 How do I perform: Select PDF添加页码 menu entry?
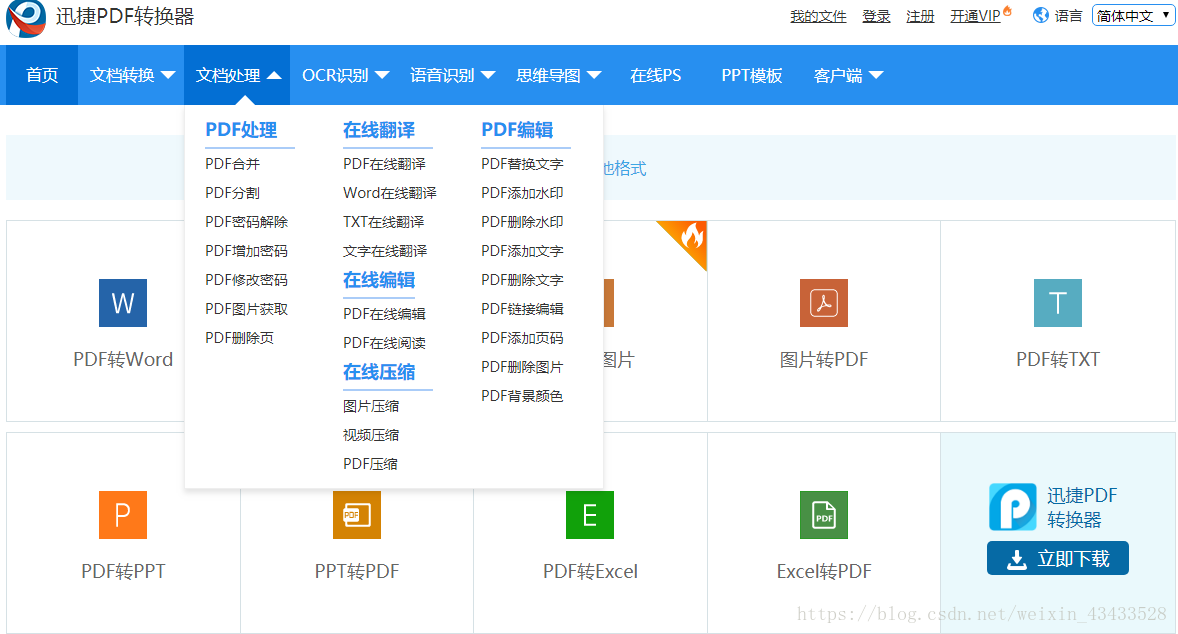point(522,338)
